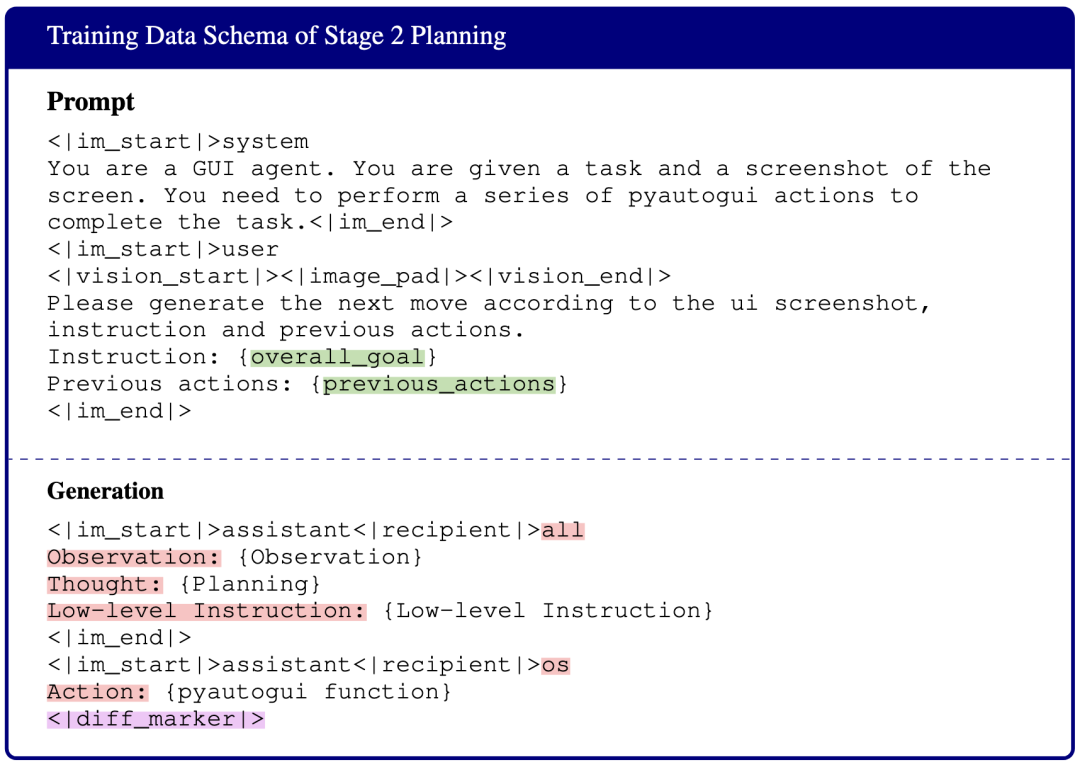Click the green overall_goal placeholder
The height and width of the screenshot is (767, 1080).
(x=337, y=357)
